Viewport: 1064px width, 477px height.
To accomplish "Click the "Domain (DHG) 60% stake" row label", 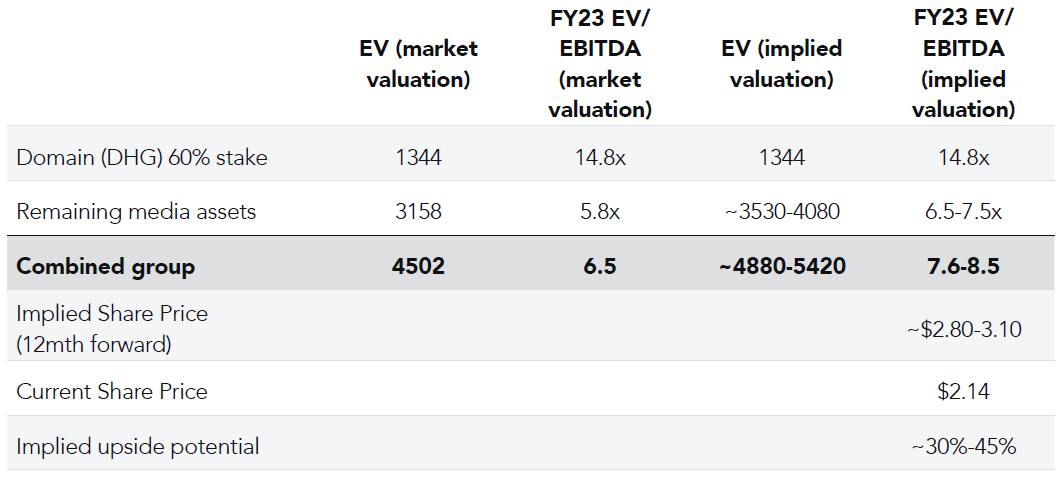I will [x=142, y=157].
